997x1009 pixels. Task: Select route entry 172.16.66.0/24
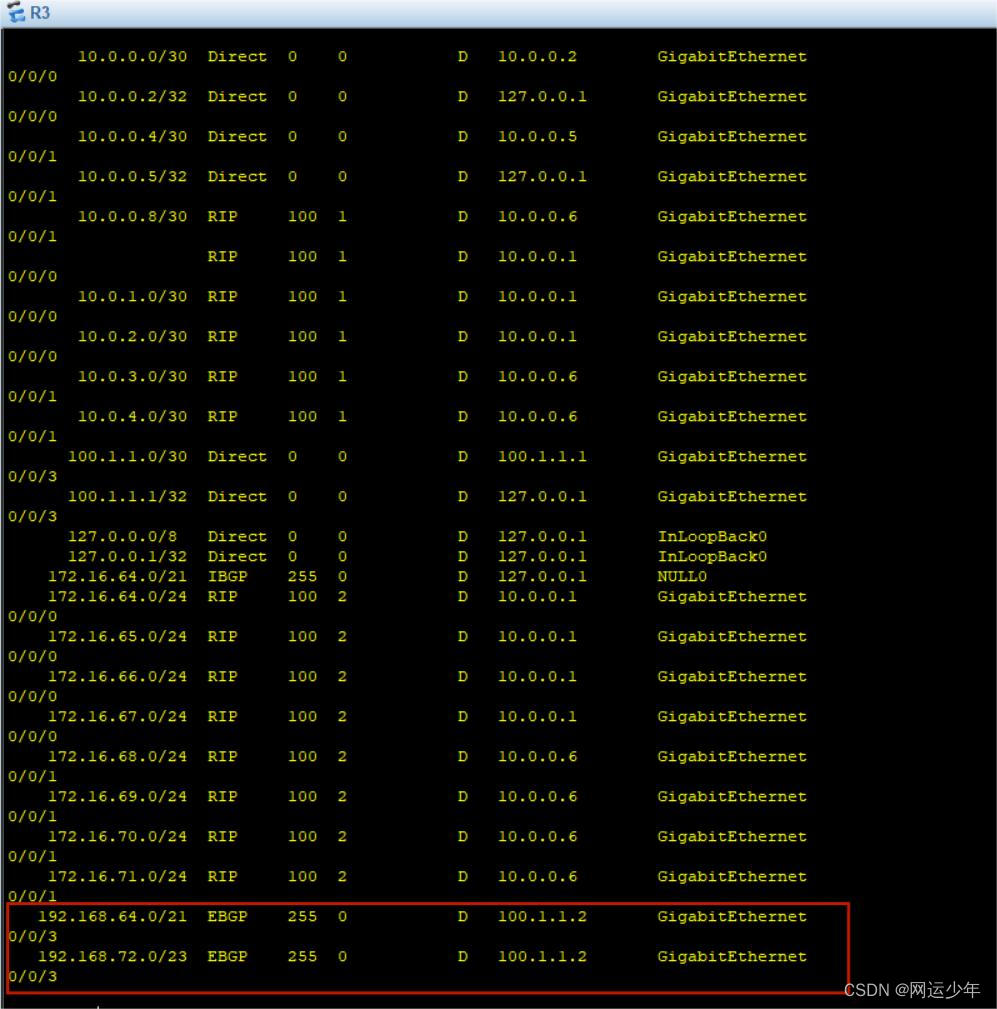coord(117,676)
